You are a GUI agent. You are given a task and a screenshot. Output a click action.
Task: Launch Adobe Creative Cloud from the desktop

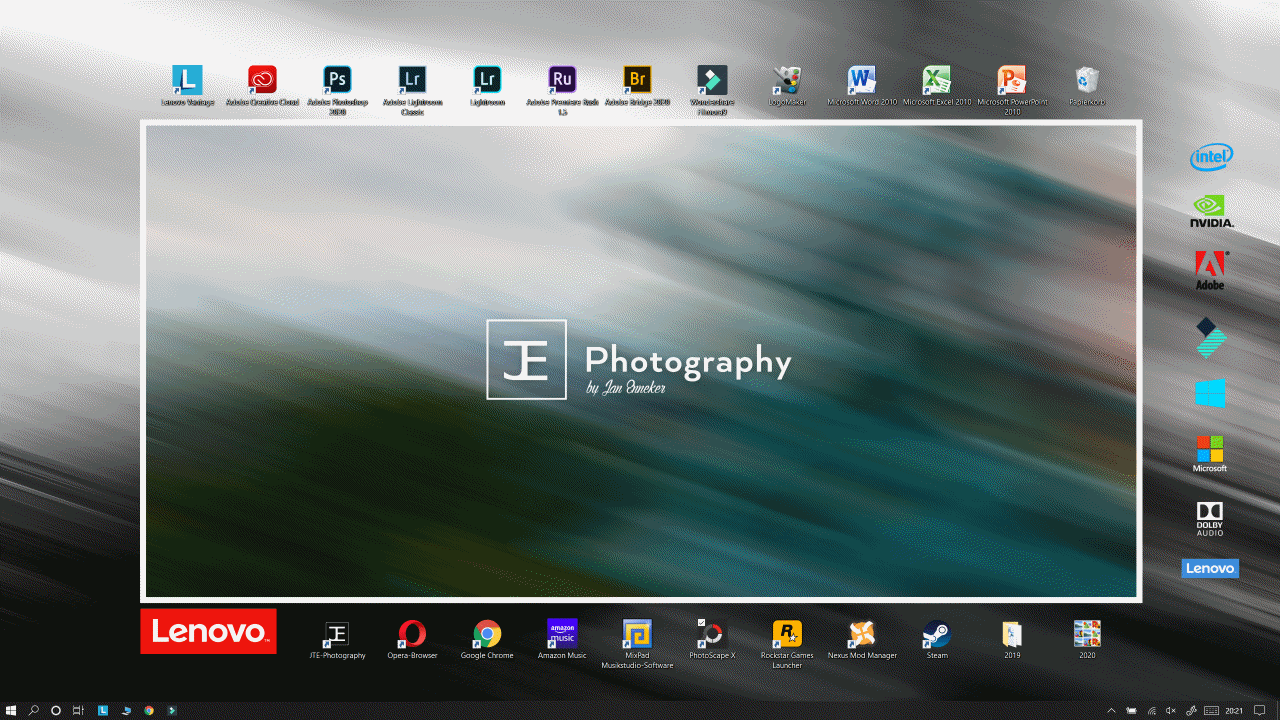tap(262, 86)
